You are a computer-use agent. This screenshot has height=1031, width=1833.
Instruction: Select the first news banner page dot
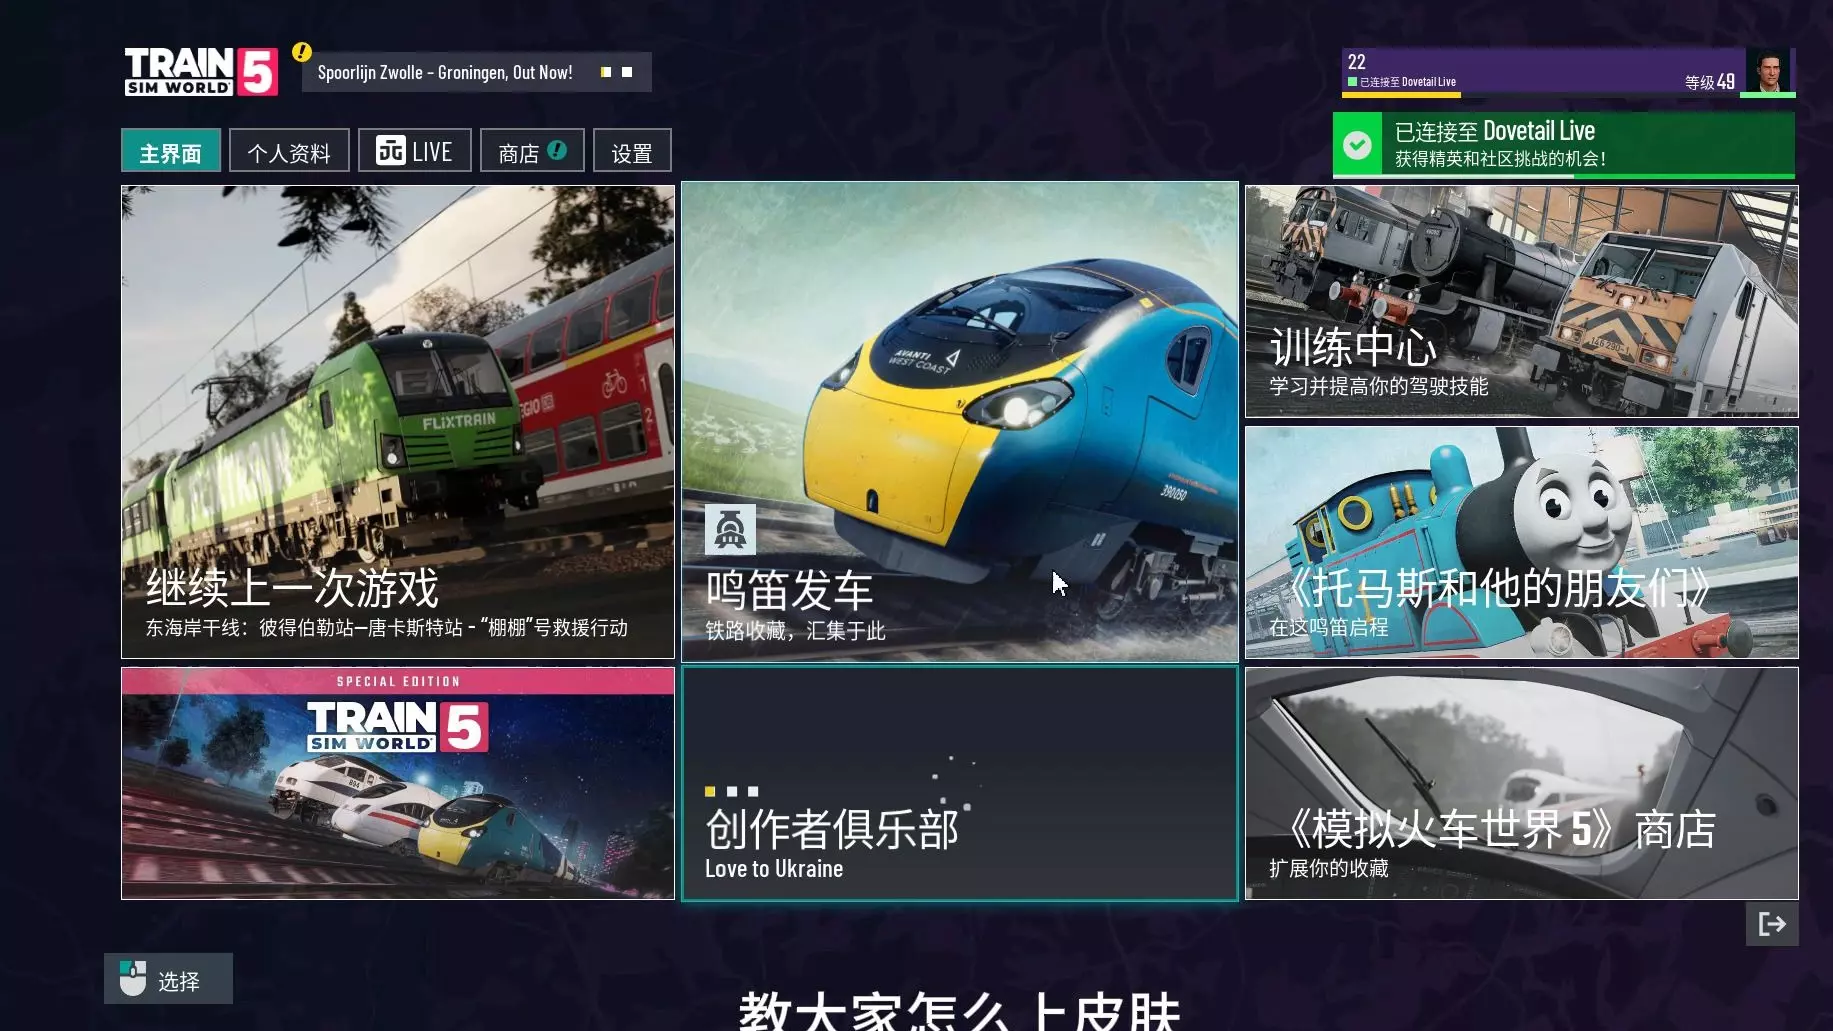tap(606, 72)
